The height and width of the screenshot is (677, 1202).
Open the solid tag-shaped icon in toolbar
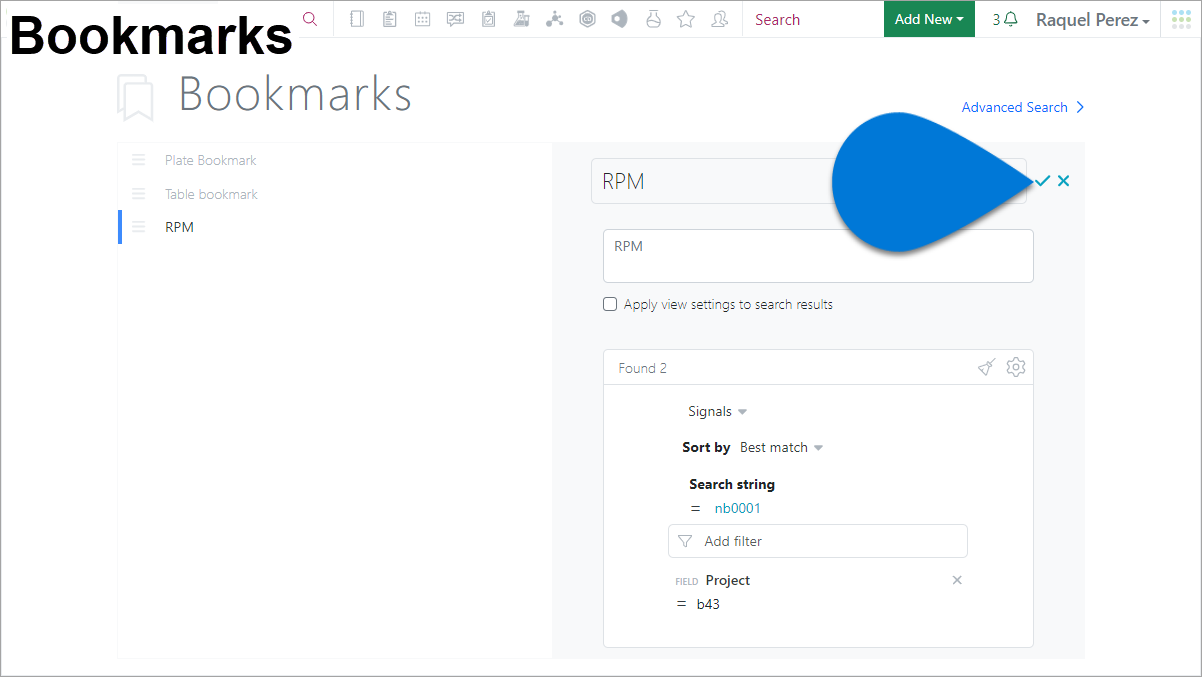(x=620, y=19)
